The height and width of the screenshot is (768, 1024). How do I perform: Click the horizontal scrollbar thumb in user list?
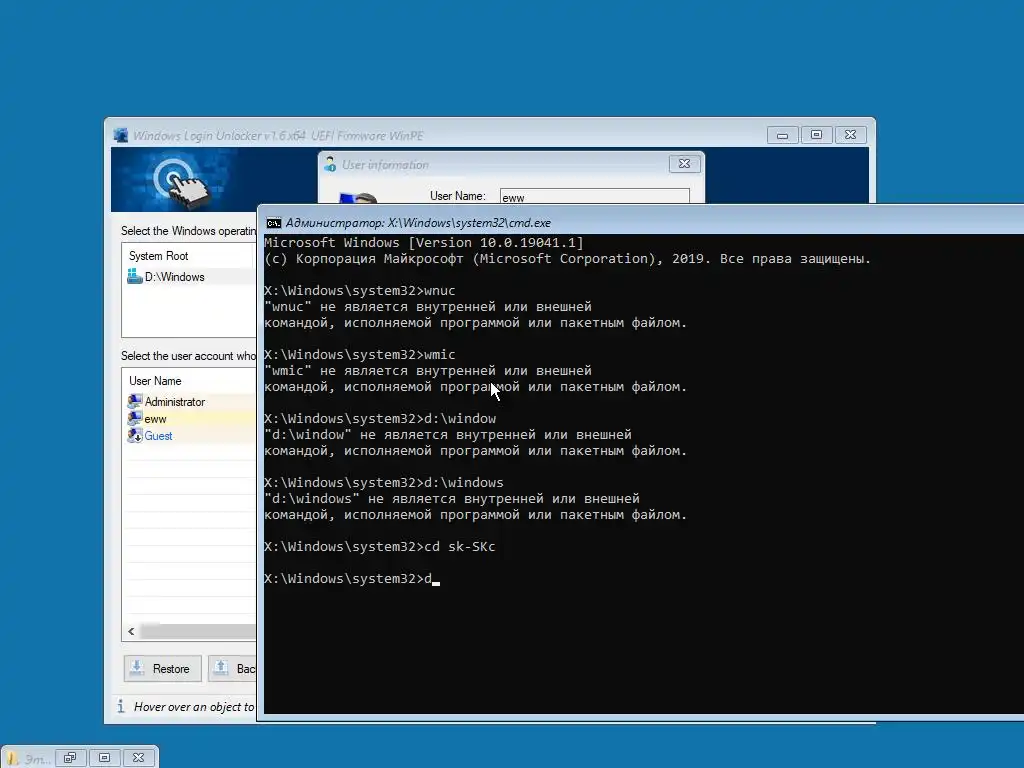198,631
